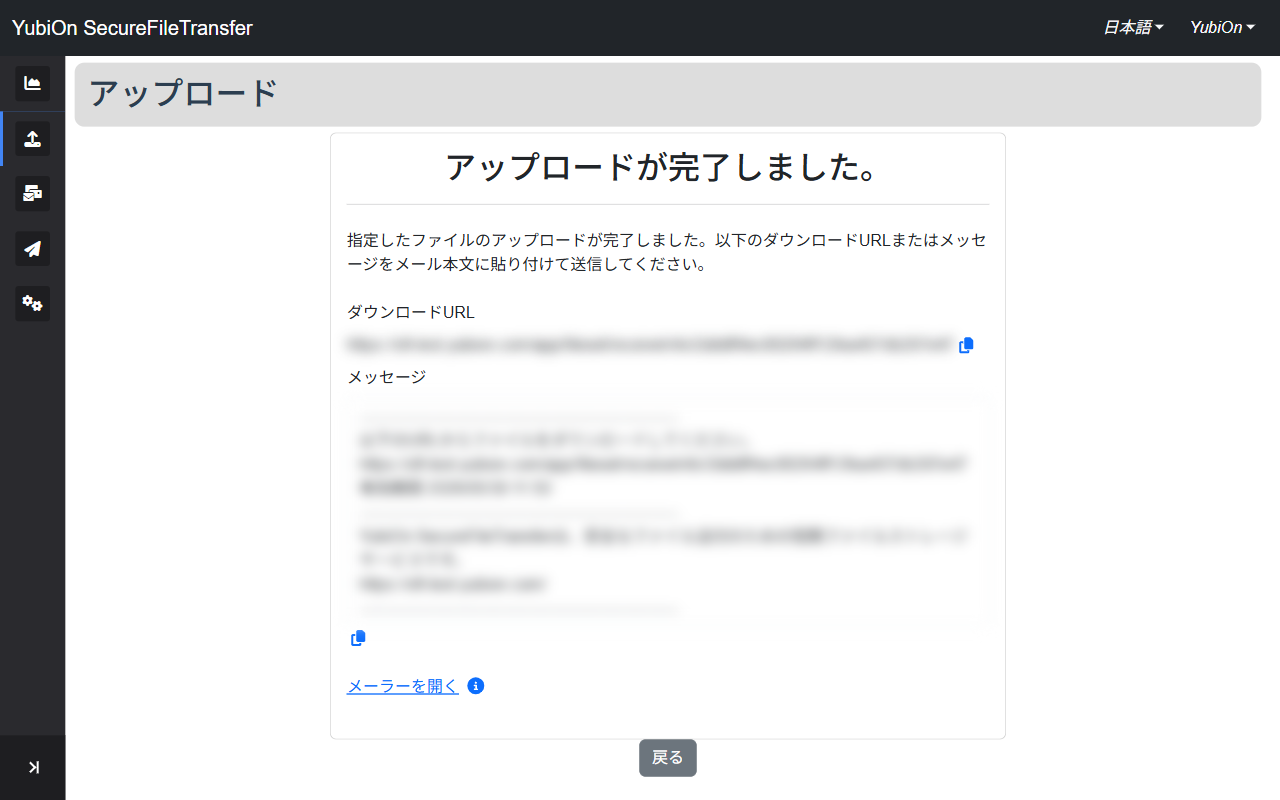Click the メッセージ label

[387, 377]
